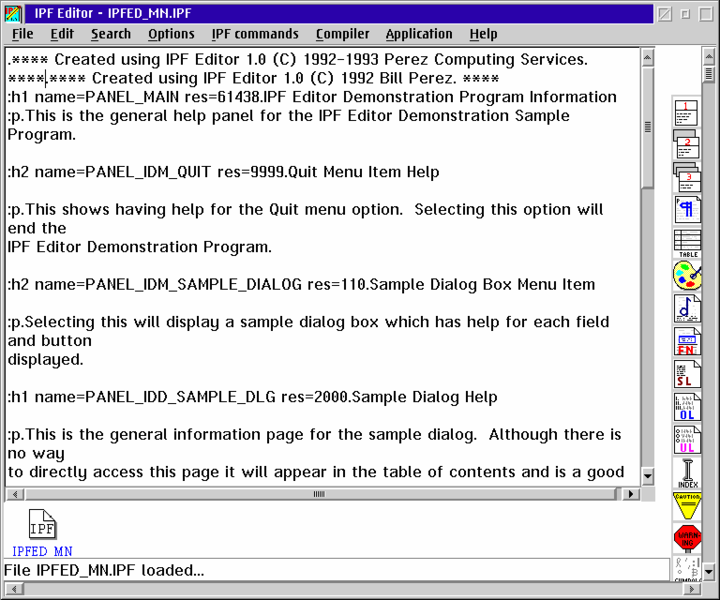Insert a TABLE tag
Screen dimensions: 720x600
coord(687,244)
